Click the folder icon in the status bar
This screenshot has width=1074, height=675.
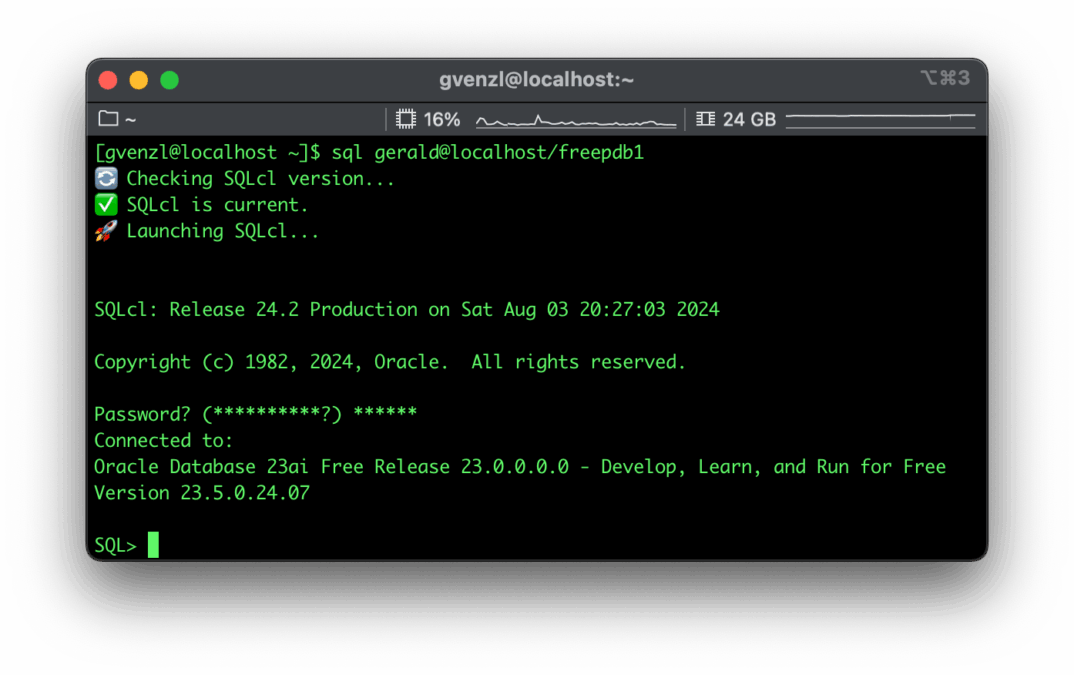[108, 119]
